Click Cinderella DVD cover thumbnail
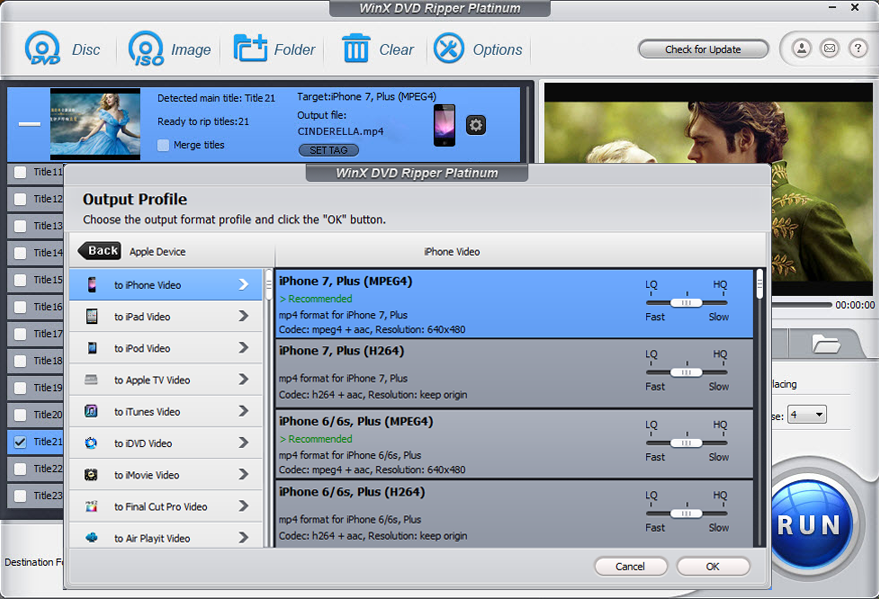The width and height of the screenshot is (879, 599). [x=95, y=124]
